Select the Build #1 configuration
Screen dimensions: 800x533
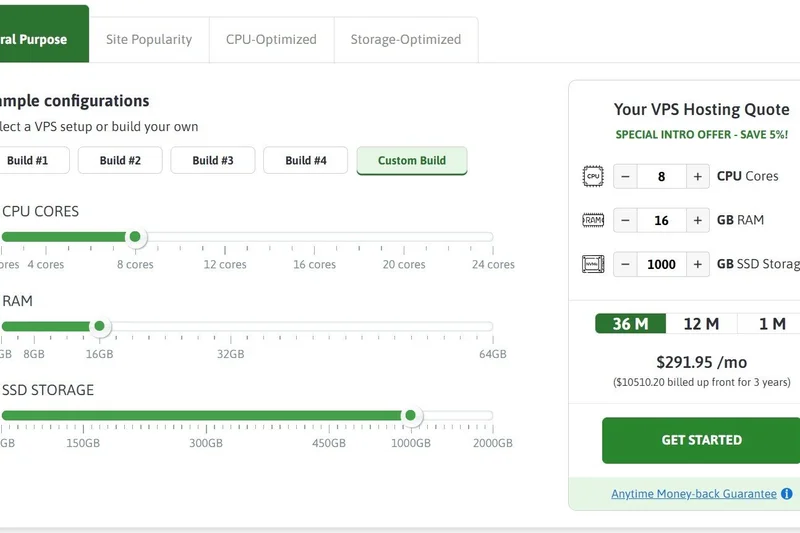(x=34, y=160)
